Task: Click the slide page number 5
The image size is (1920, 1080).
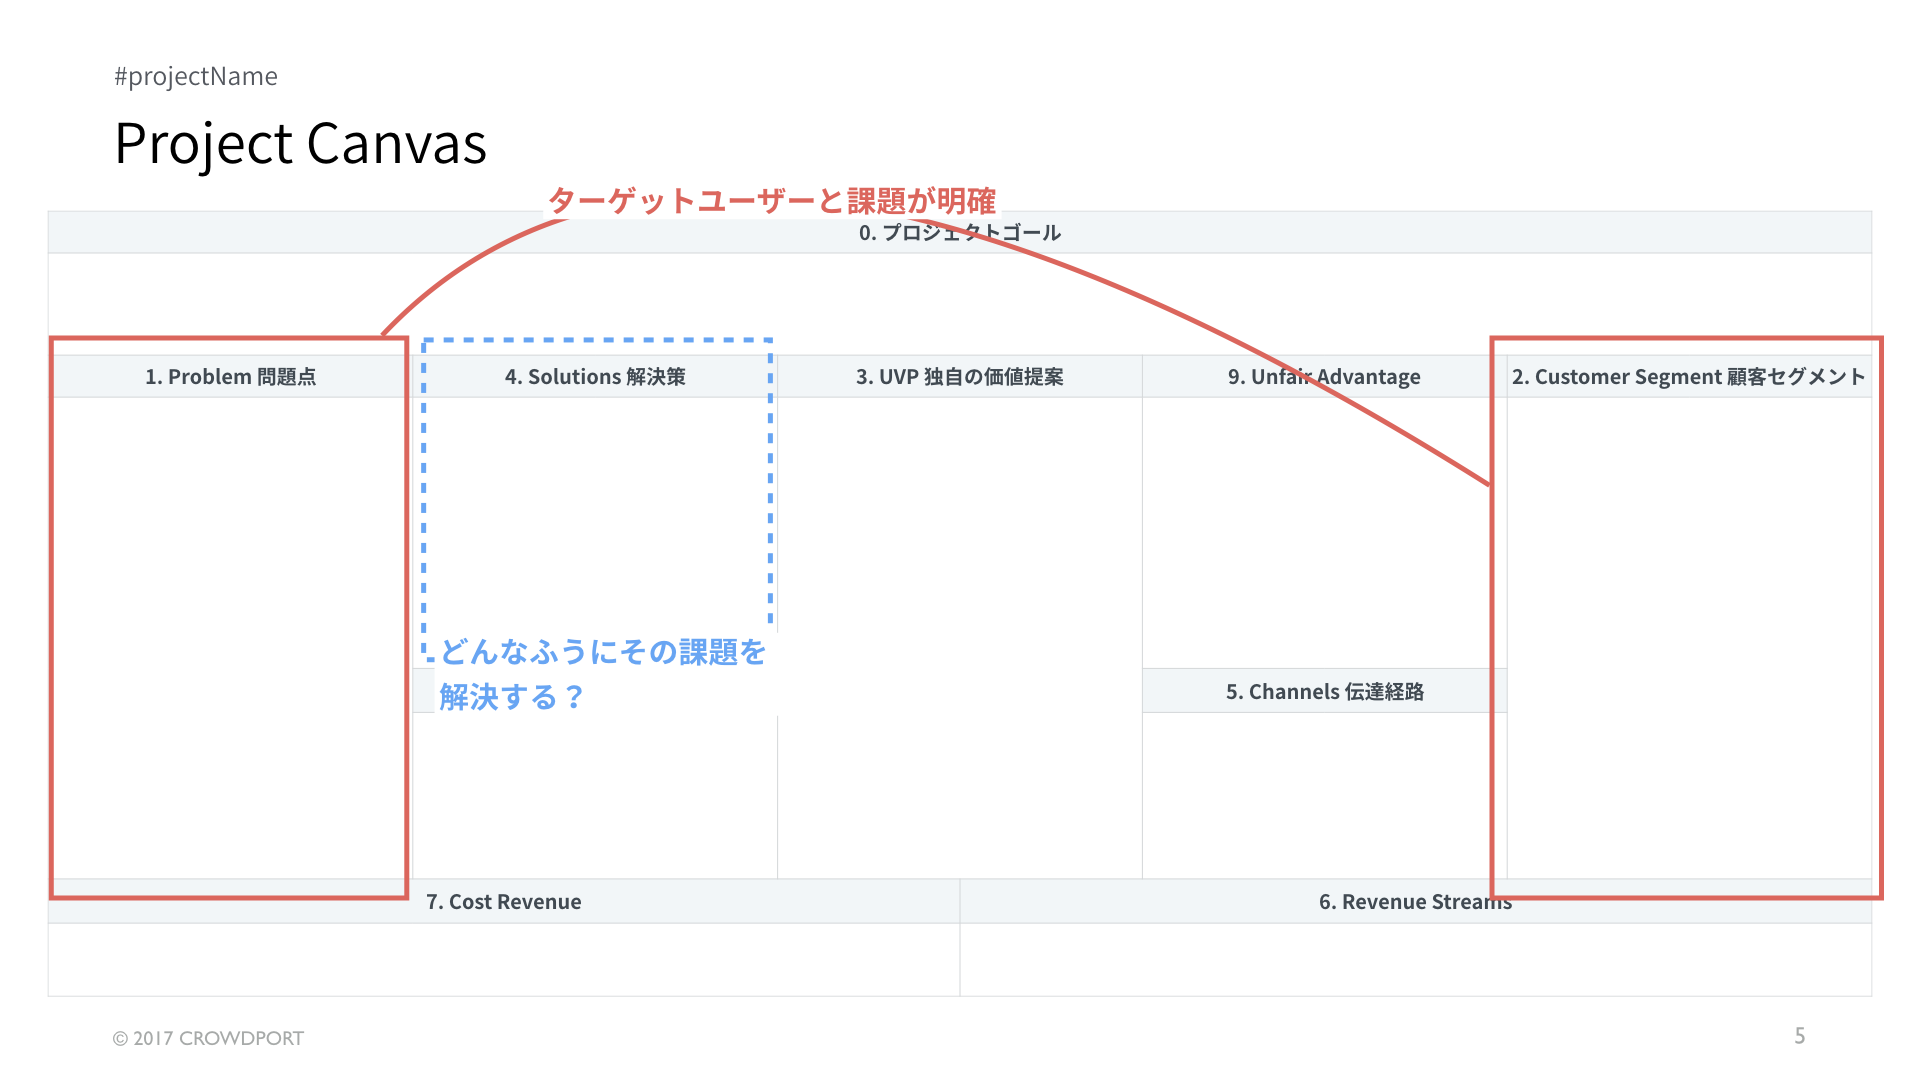Action: tap(1800, 1036)
